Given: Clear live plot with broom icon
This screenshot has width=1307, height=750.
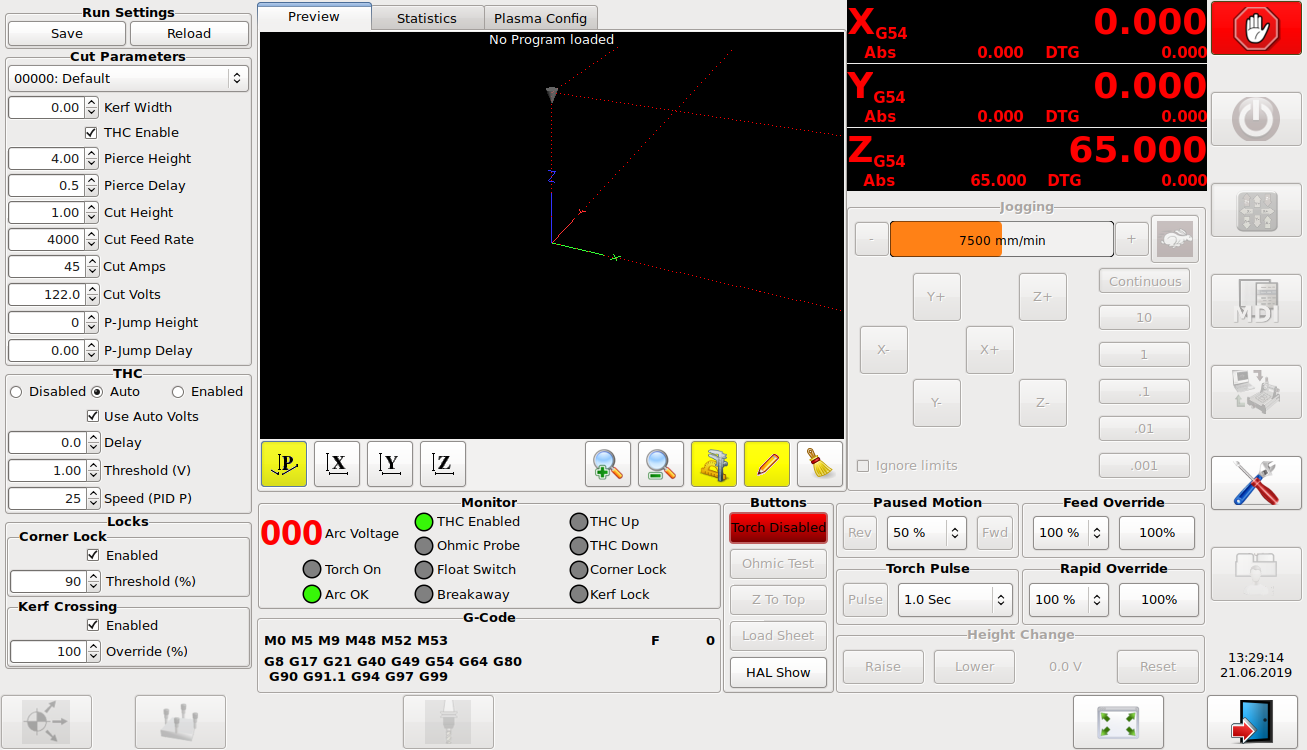Looking at the screenshot, I should coord(820,464).
